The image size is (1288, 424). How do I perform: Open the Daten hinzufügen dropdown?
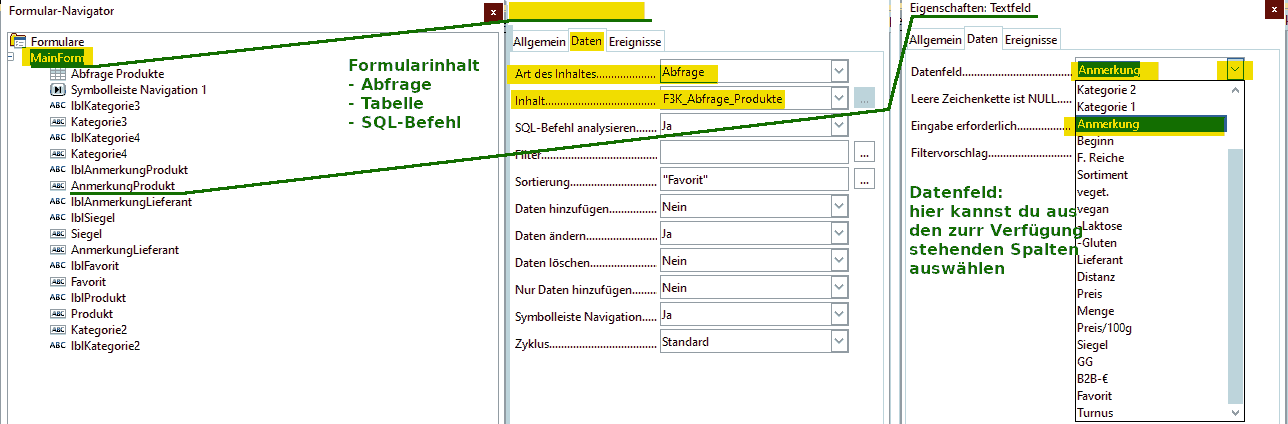[x=839, y=206]
